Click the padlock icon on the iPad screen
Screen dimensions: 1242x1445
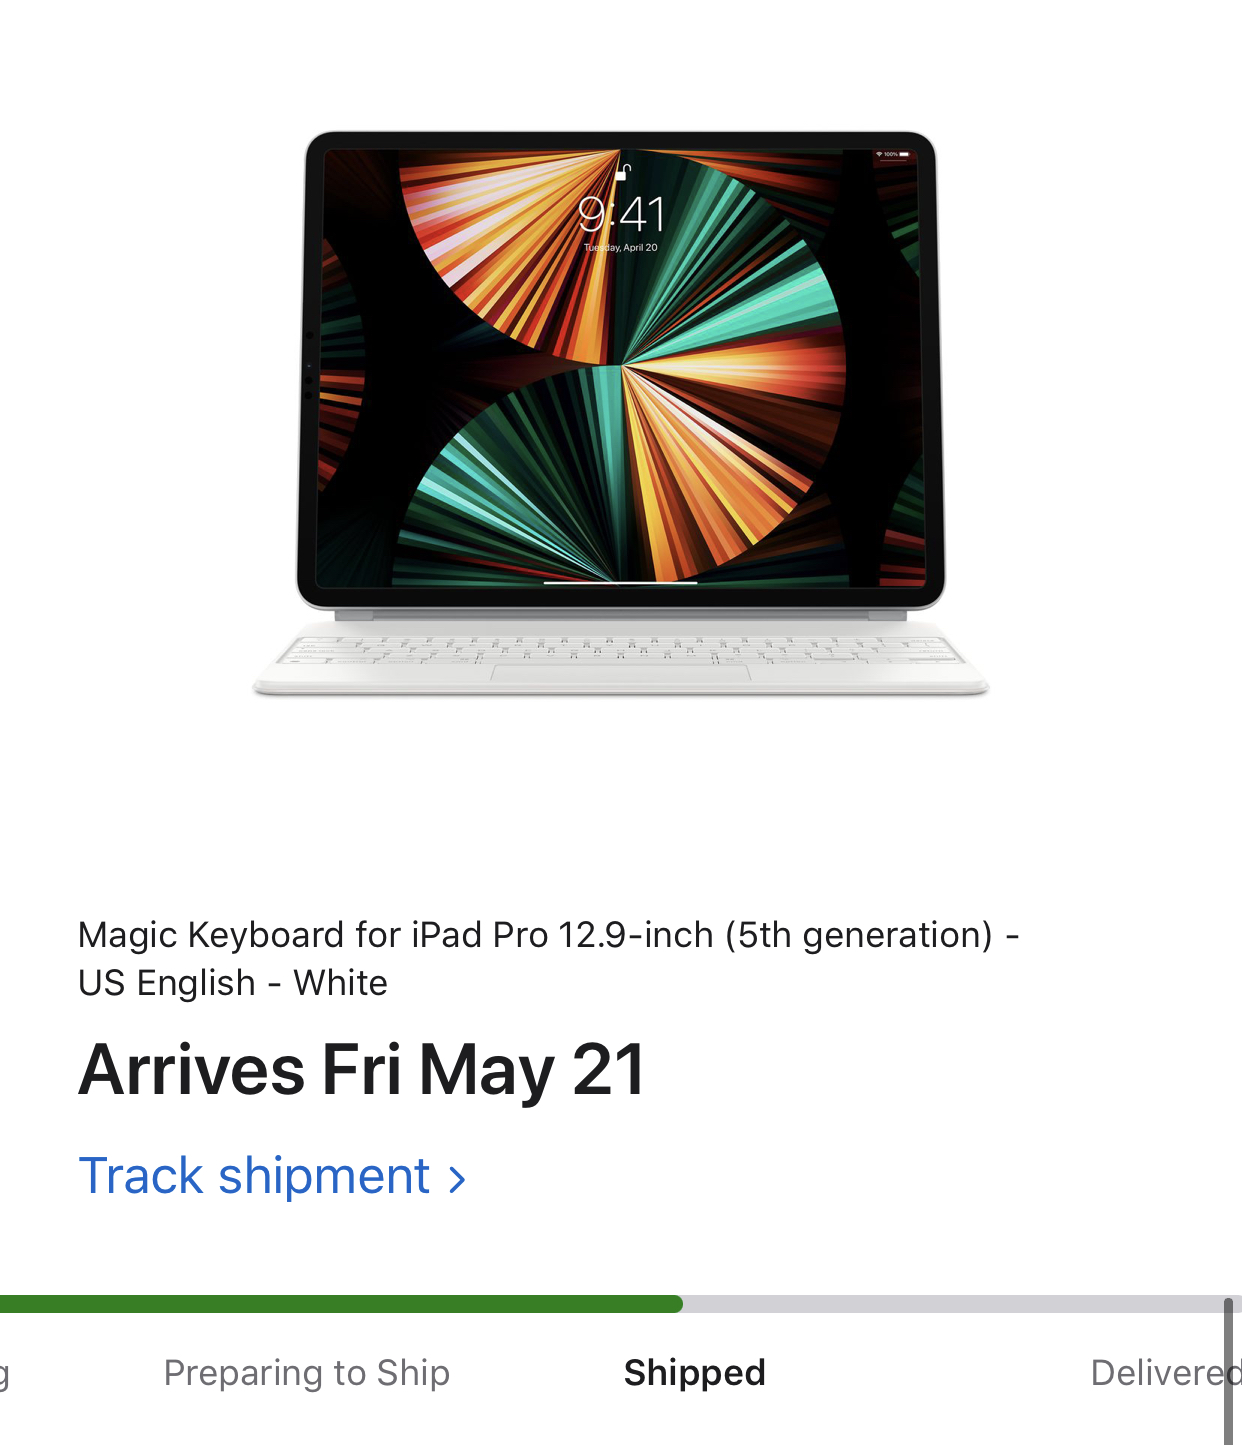[622, 171]
